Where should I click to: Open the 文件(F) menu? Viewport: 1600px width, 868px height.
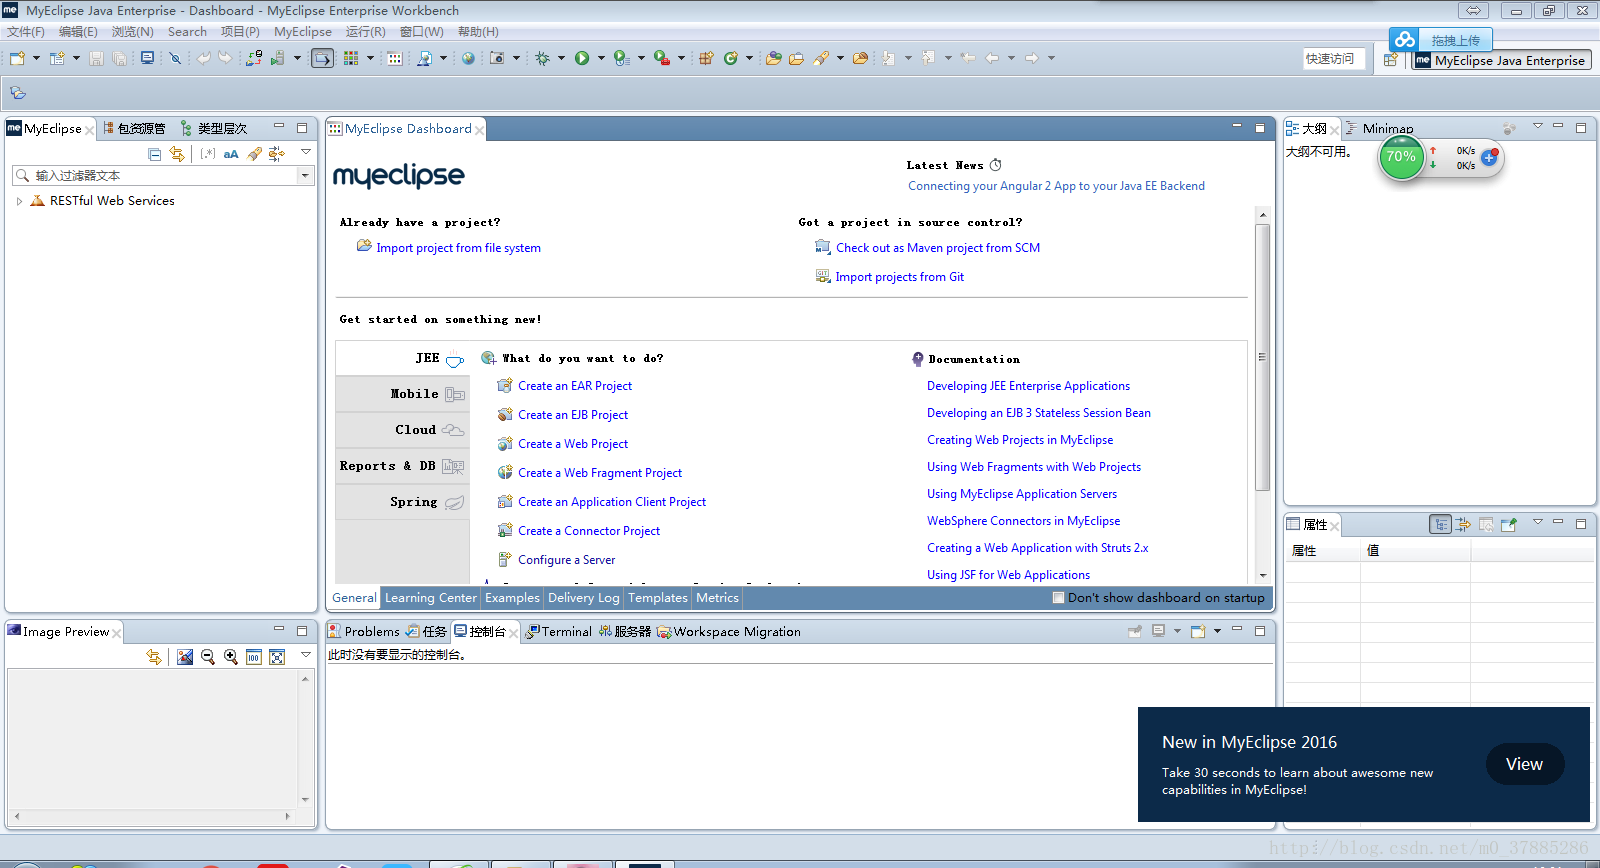point(26,32)
